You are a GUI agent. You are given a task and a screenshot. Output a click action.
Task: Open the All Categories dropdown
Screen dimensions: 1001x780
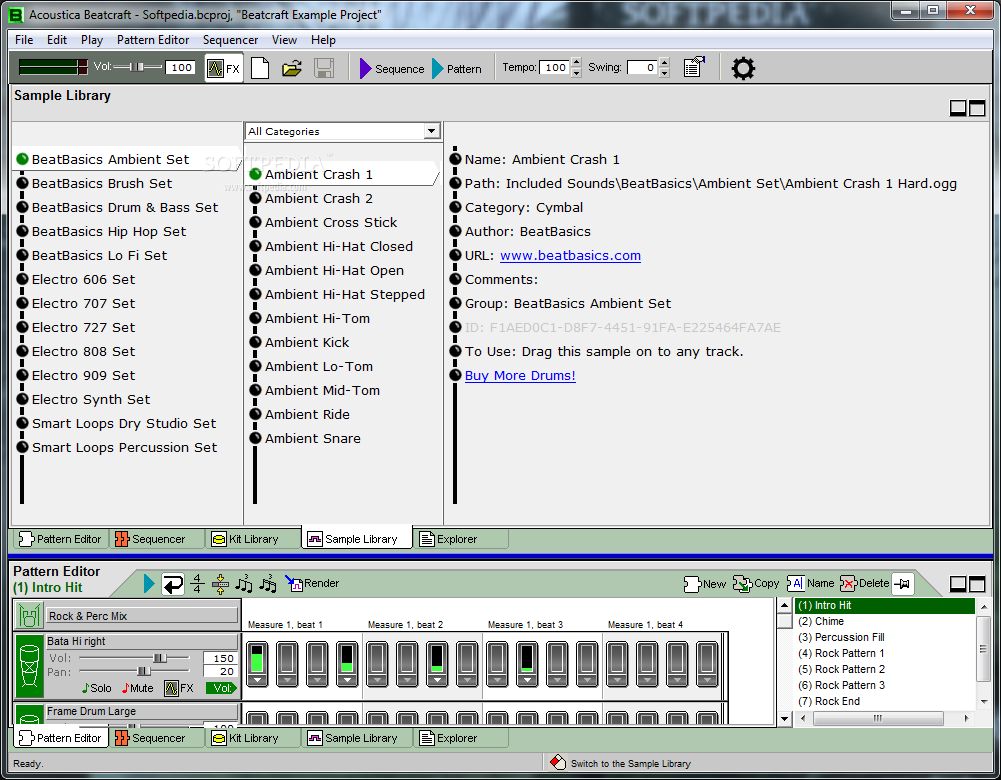coord(432,131)
